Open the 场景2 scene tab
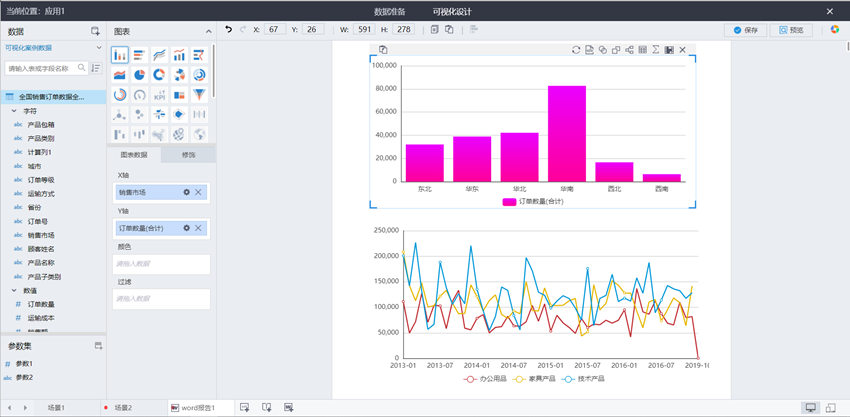The height and width of the screenshot is (417, 850). click(122, 408)
